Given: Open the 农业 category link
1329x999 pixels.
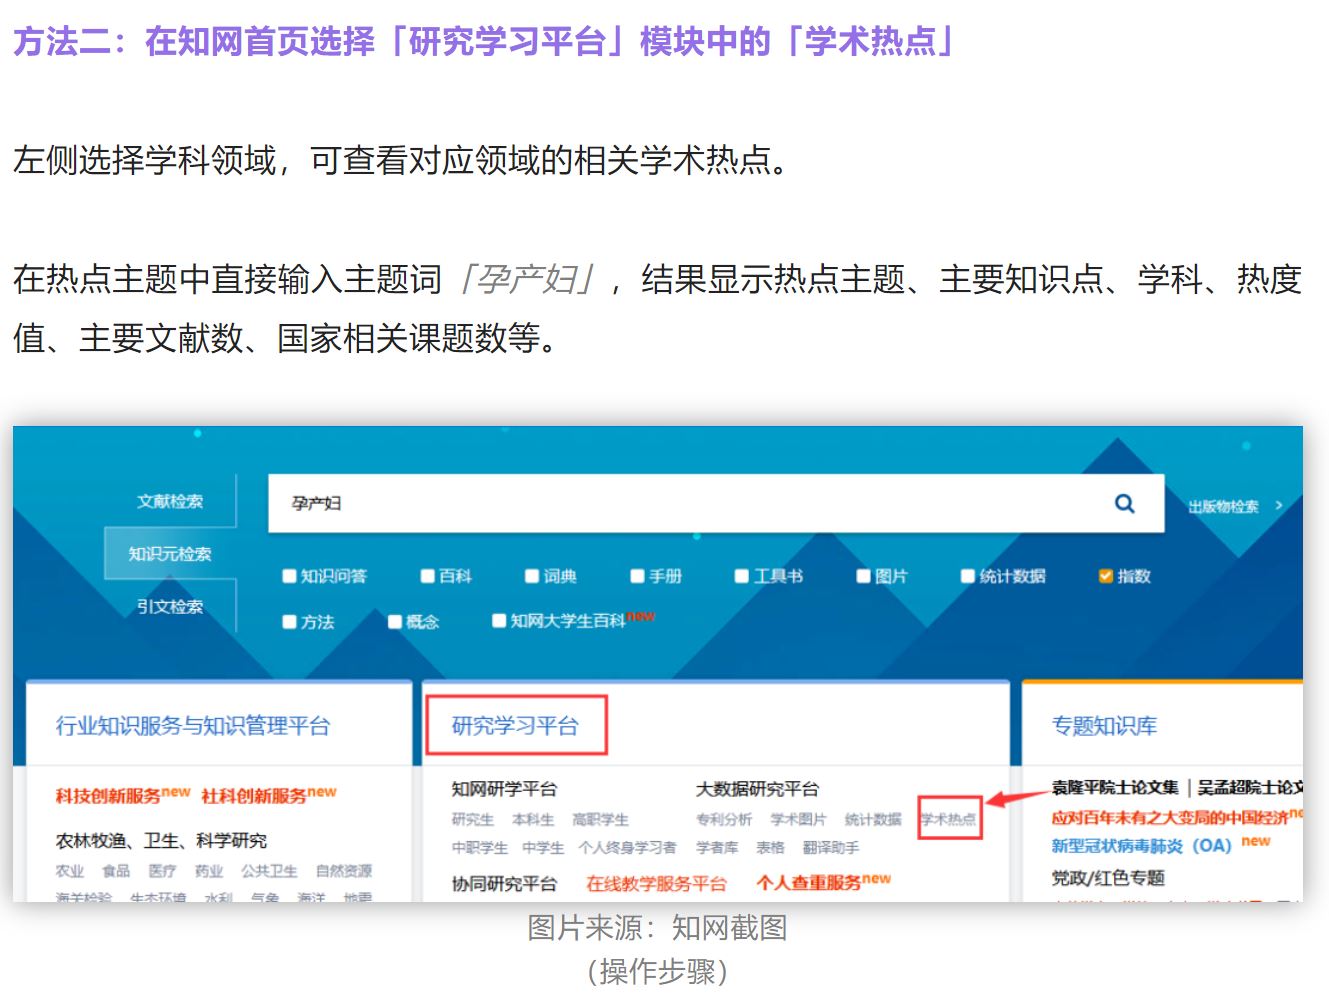Looking at the screenshot, I should point(70,871).
